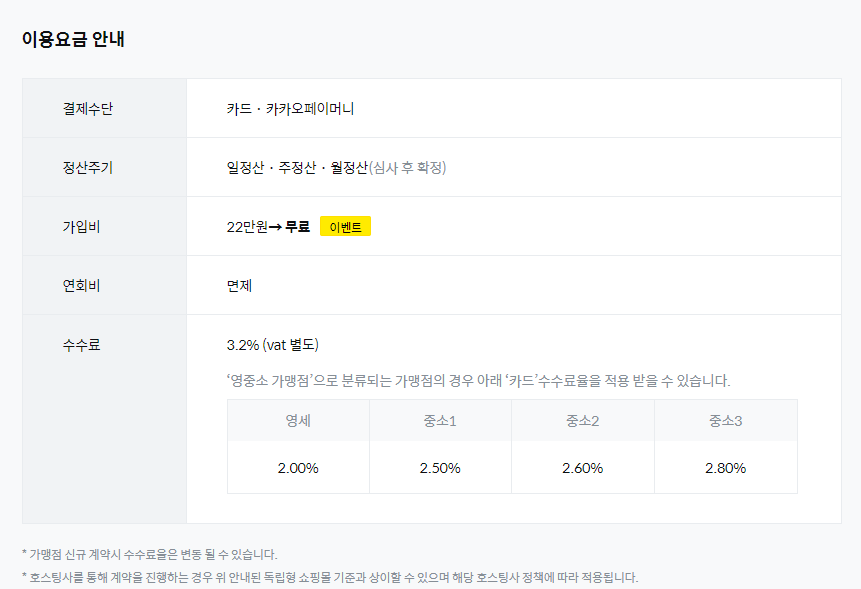Select the 중소1 column header
The height and width of the screenshot is (589, 861).
click(440, 421)
